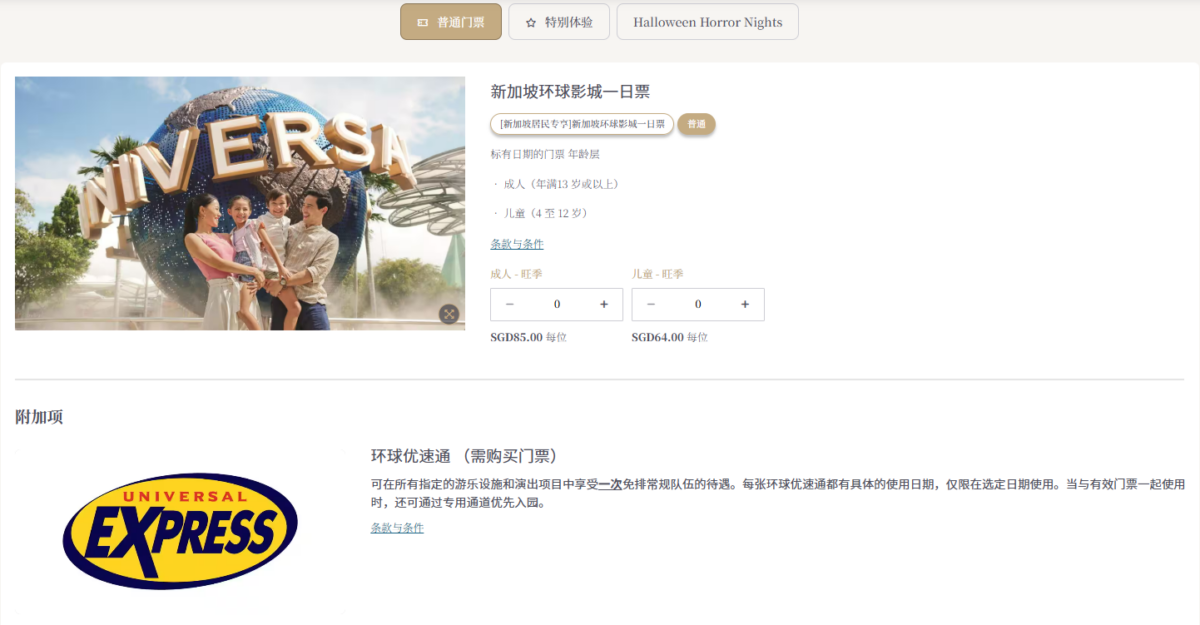The height and width of the screenshot is (625, 1200).
Task: Increase the 成人 - 旺季 ticket quantity
Action: [x=603, y=304]
